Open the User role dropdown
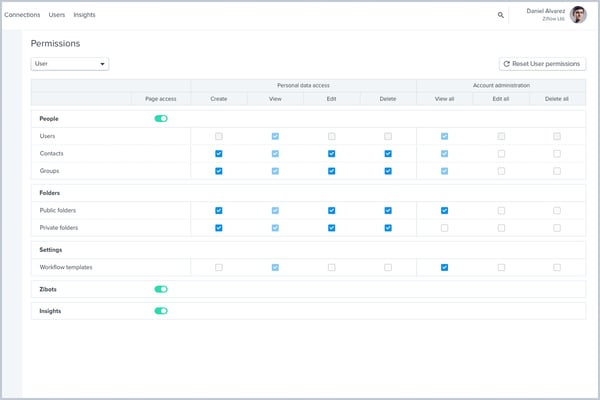 [70, 64]
